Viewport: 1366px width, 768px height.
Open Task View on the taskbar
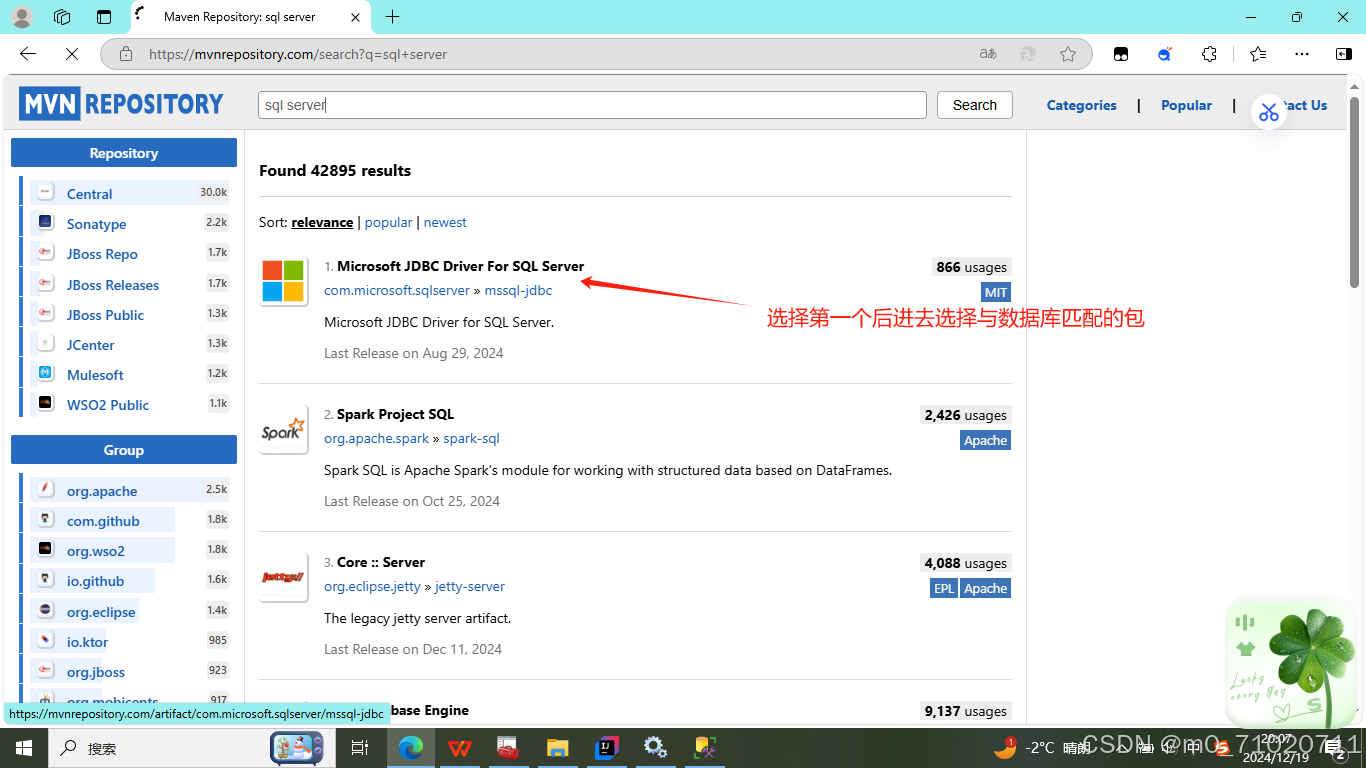pyautogui.click(x=360, y=747)
